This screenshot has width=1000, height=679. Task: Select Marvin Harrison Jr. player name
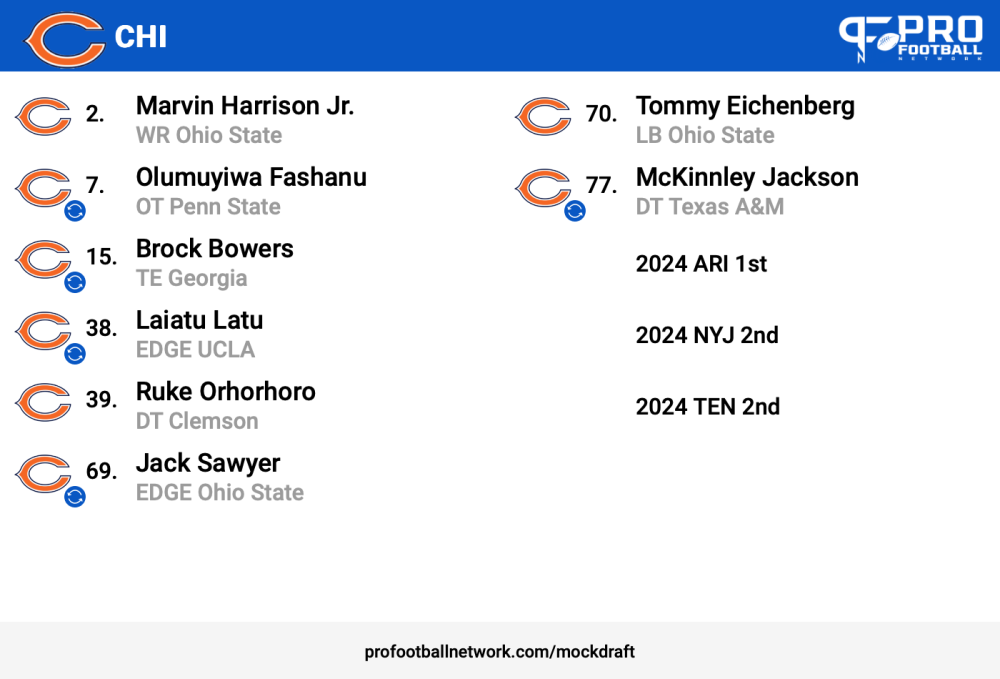[x=245, y=106]
